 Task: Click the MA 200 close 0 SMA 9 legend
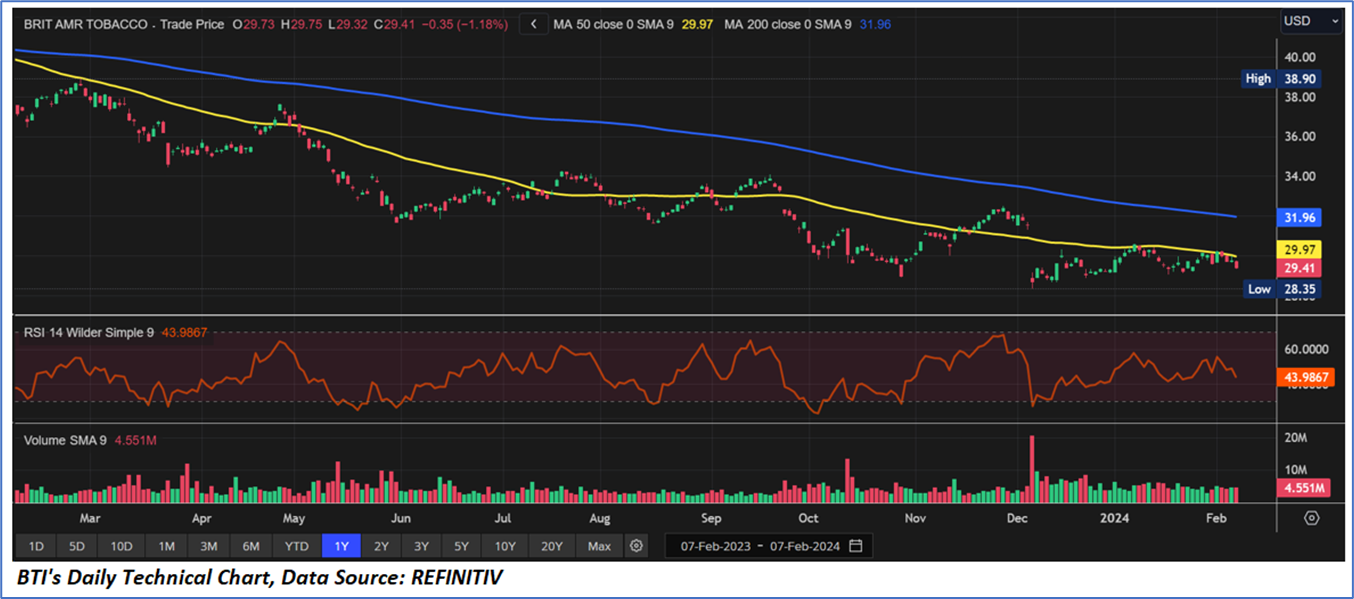coord(788,23)
